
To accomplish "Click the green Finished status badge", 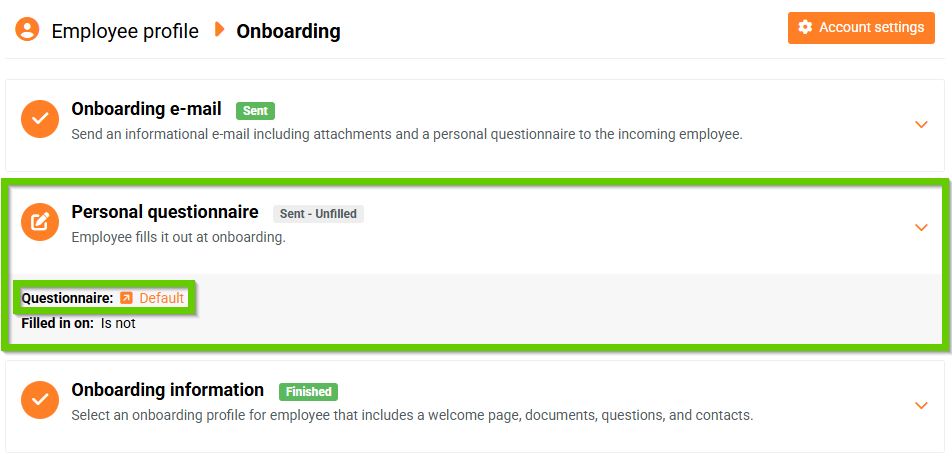I will [x=308, y=392].
